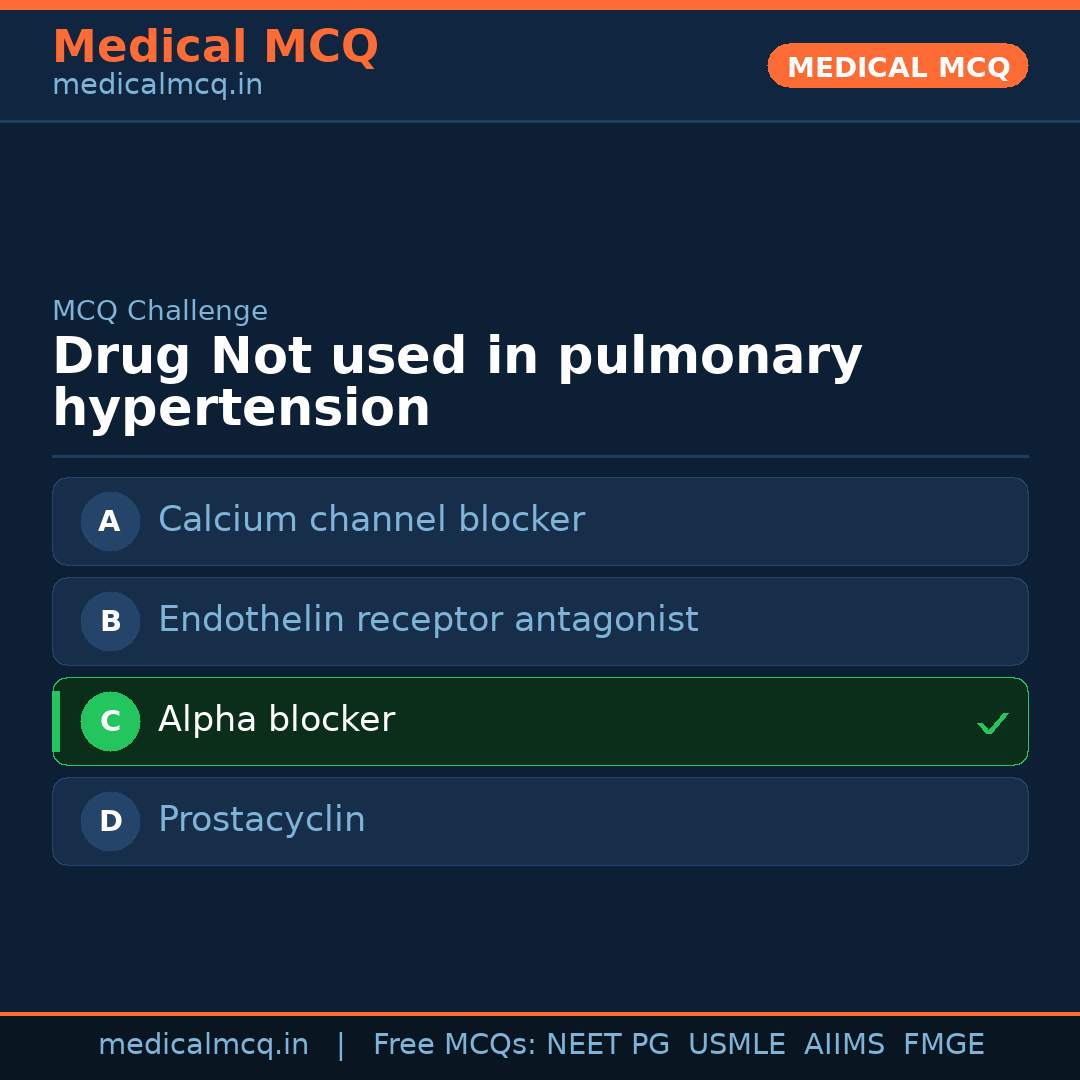
Task: Click the Medical MCQ header title
Action: (x=215, y=47)
